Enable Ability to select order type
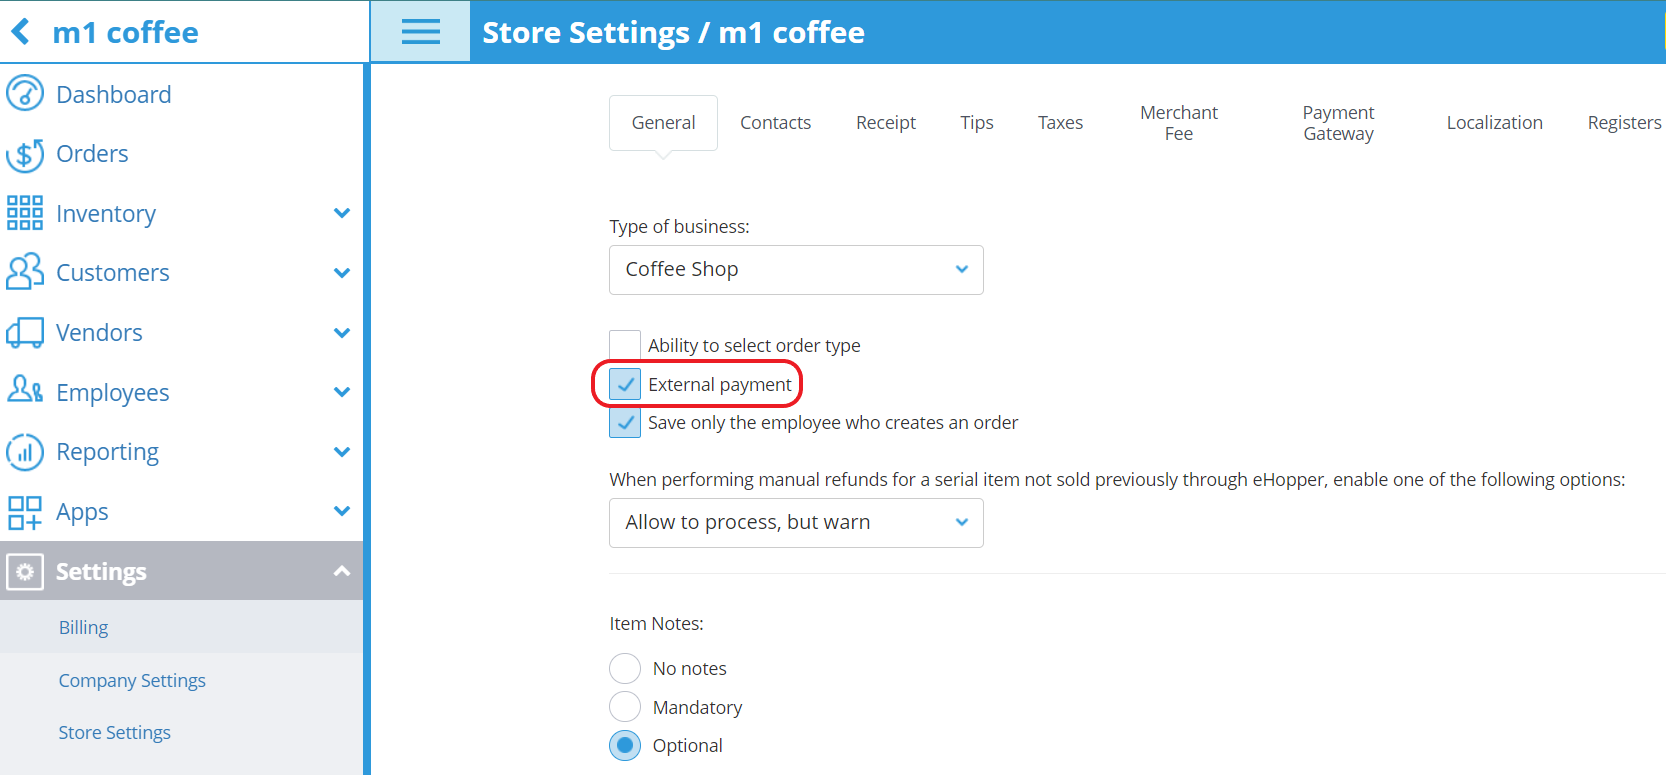The height and width of the screenshot is (775, 1666). 625,345
